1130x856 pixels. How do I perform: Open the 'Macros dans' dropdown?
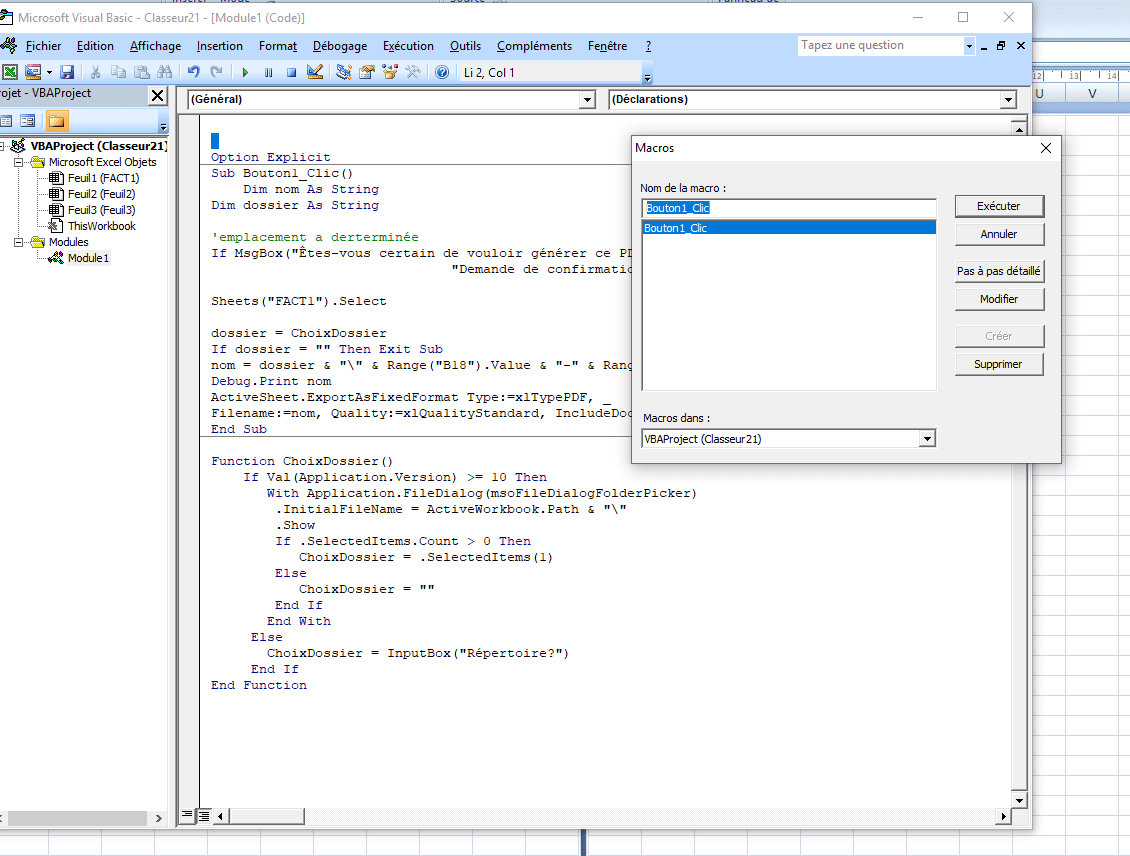click(x=927, y=438)
